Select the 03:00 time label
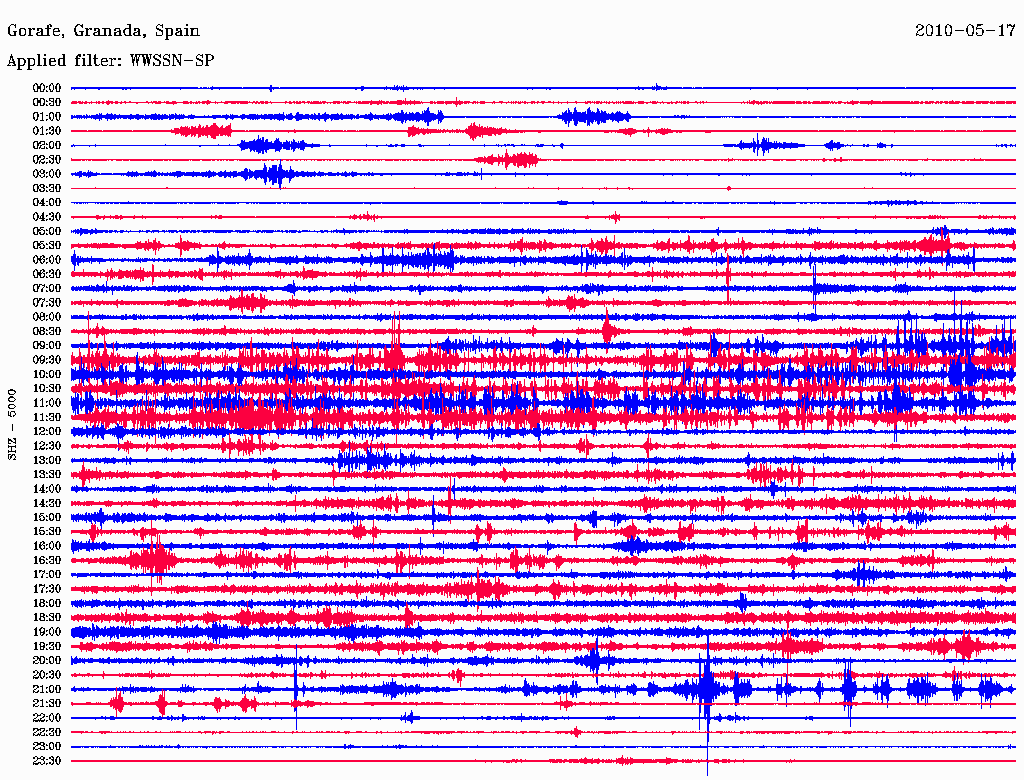 46,174
